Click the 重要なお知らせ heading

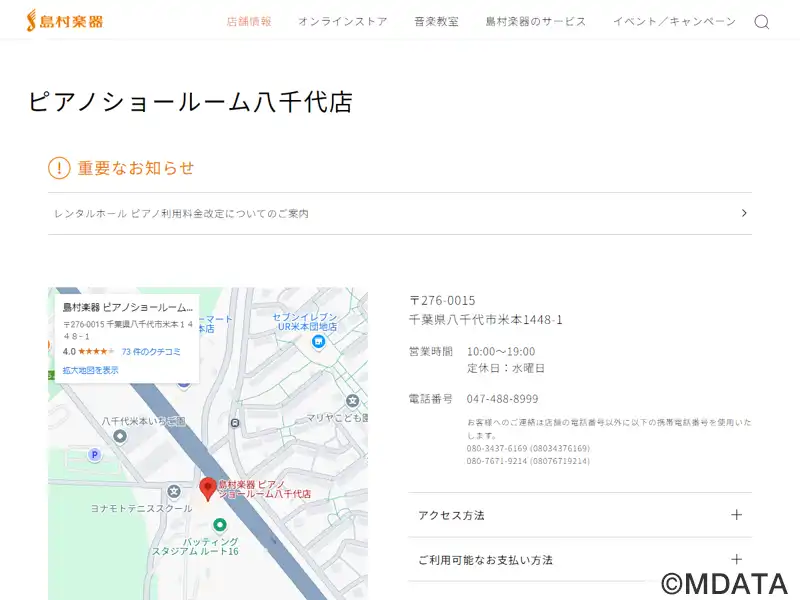(136, 168)
